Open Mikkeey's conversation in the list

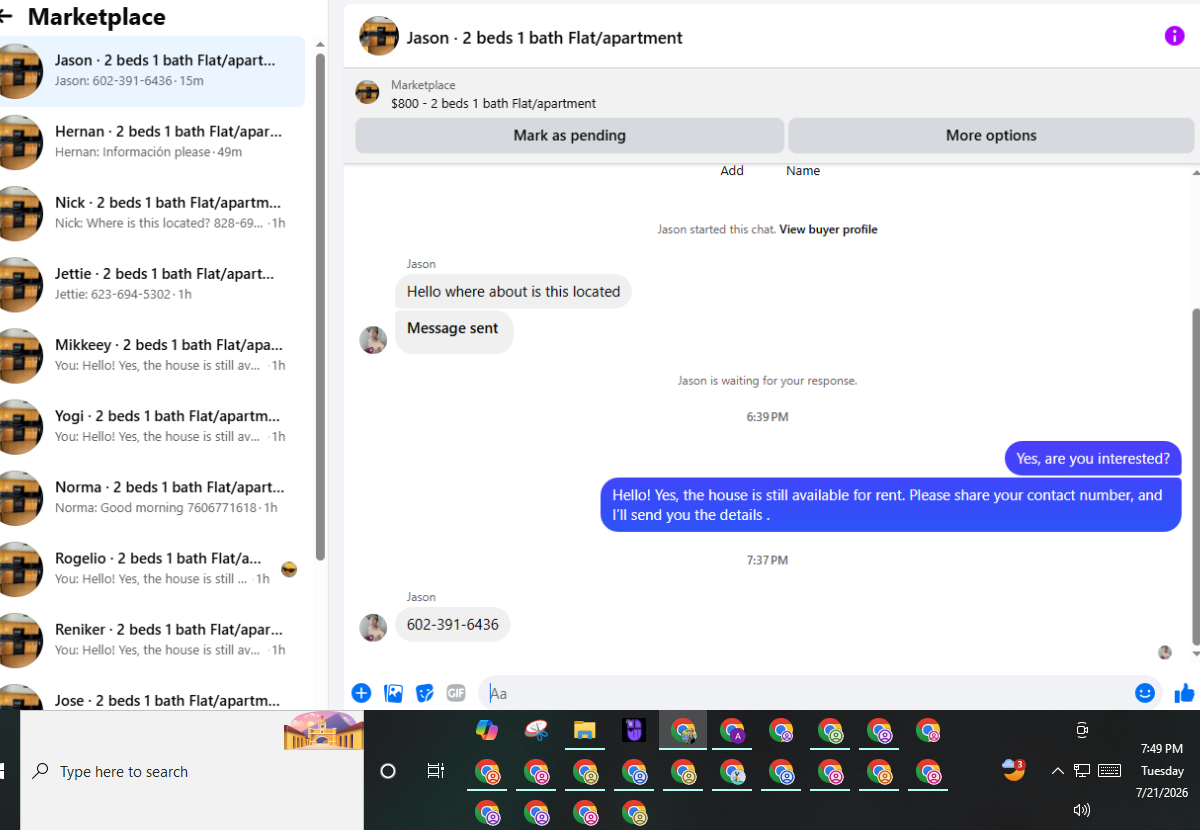(152, 355)
